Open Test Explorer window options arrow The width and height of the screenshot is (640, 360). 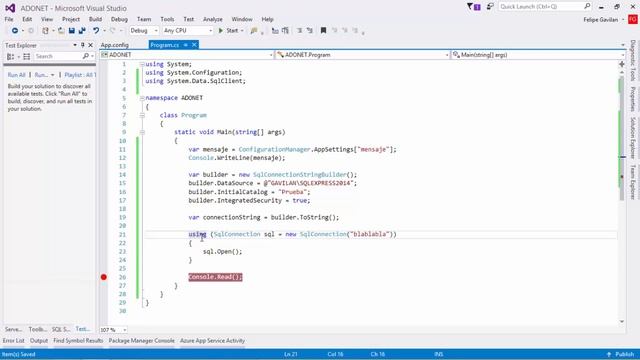[x=75, y=45]
